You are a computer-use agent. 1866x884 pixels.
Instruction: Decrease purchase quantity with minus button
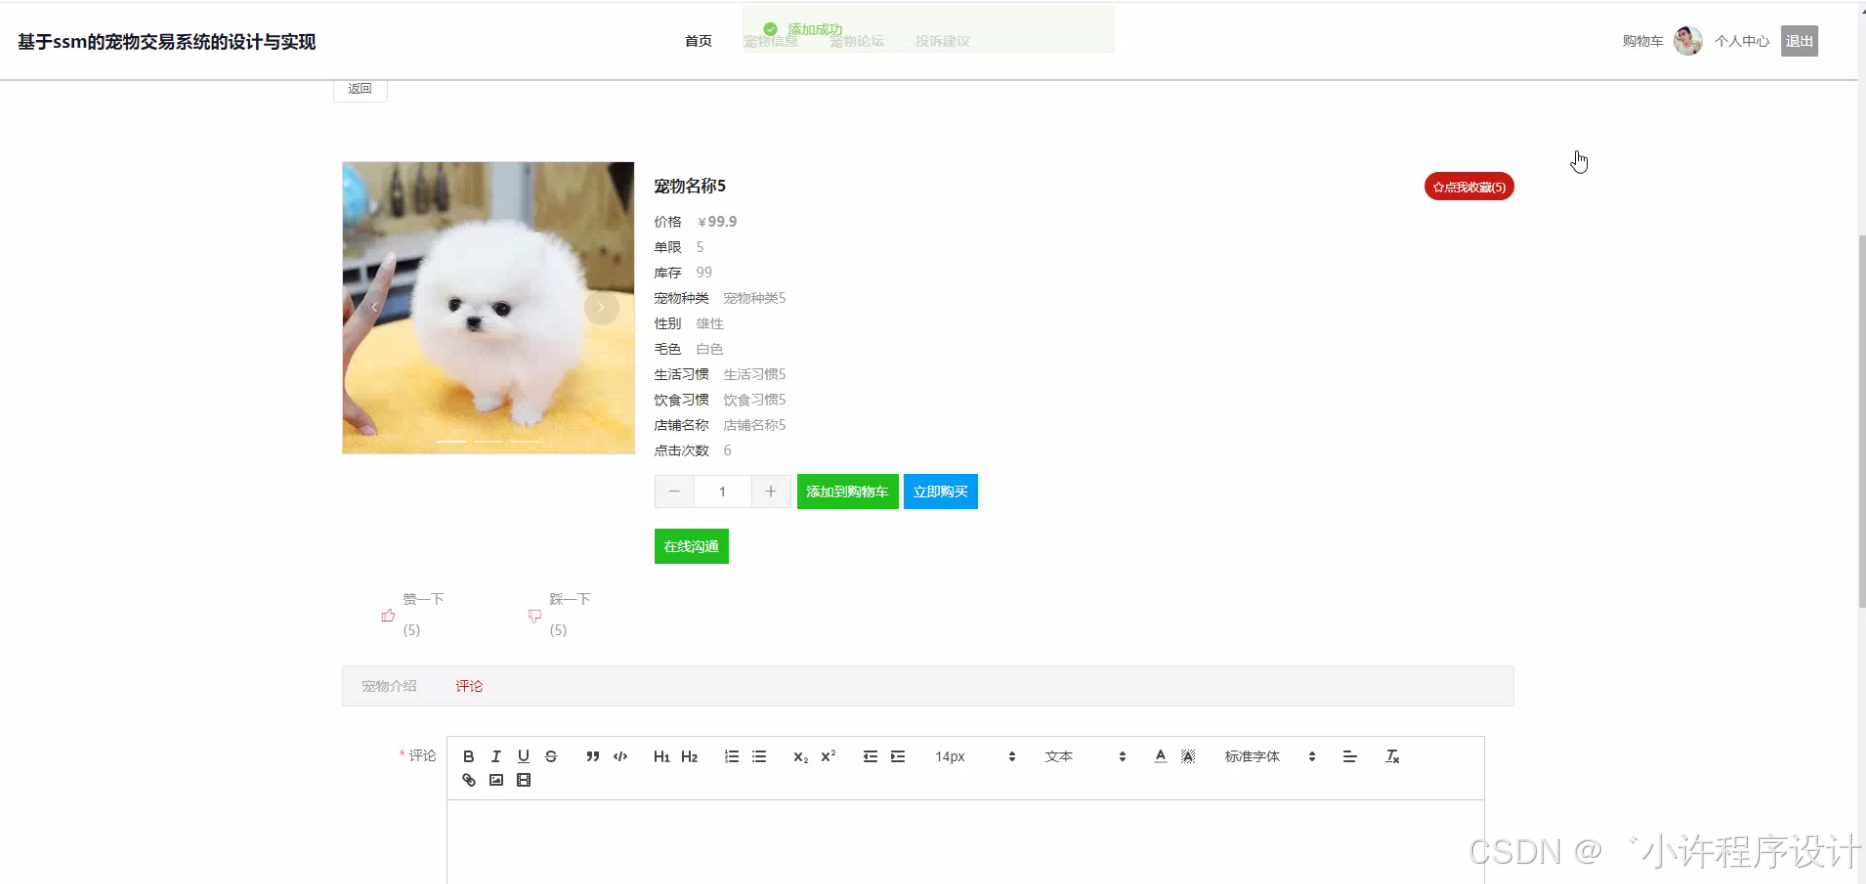point(674,491)
